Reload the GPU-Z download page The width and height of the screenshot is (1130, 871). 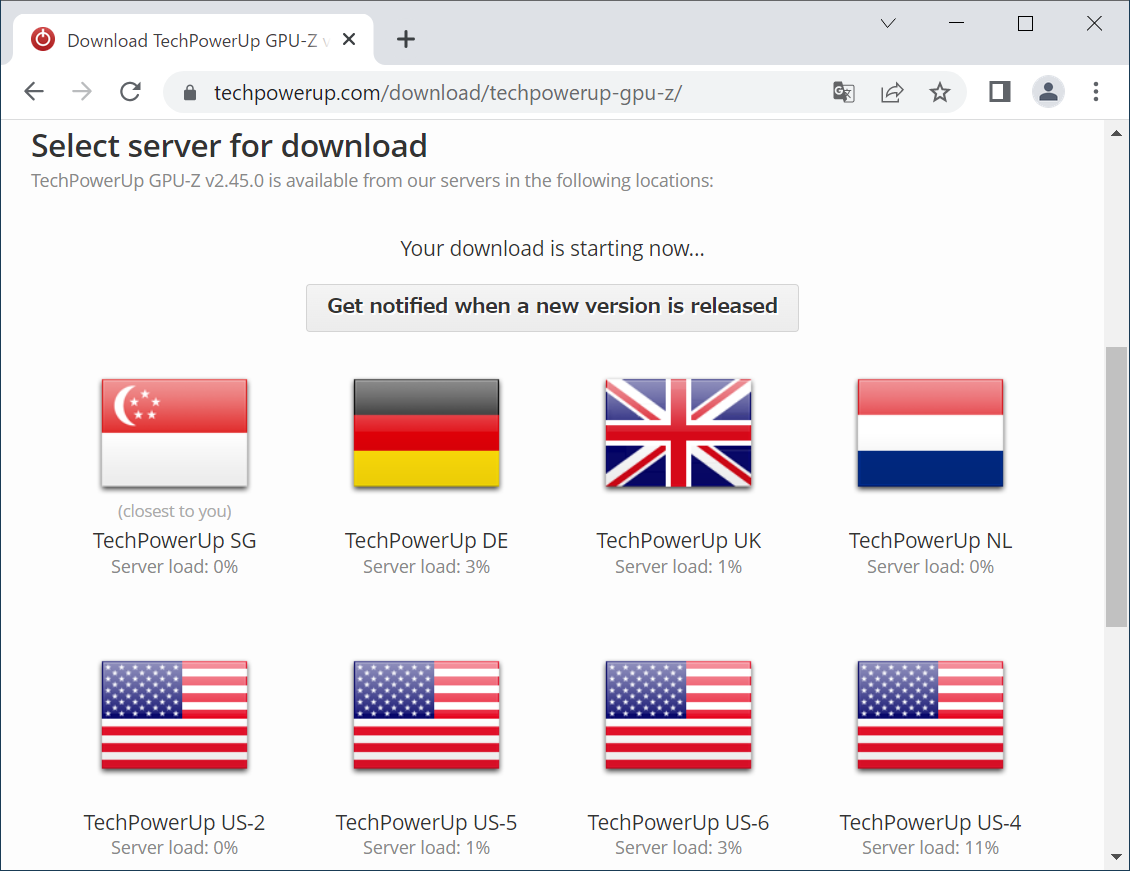point(130,91)
